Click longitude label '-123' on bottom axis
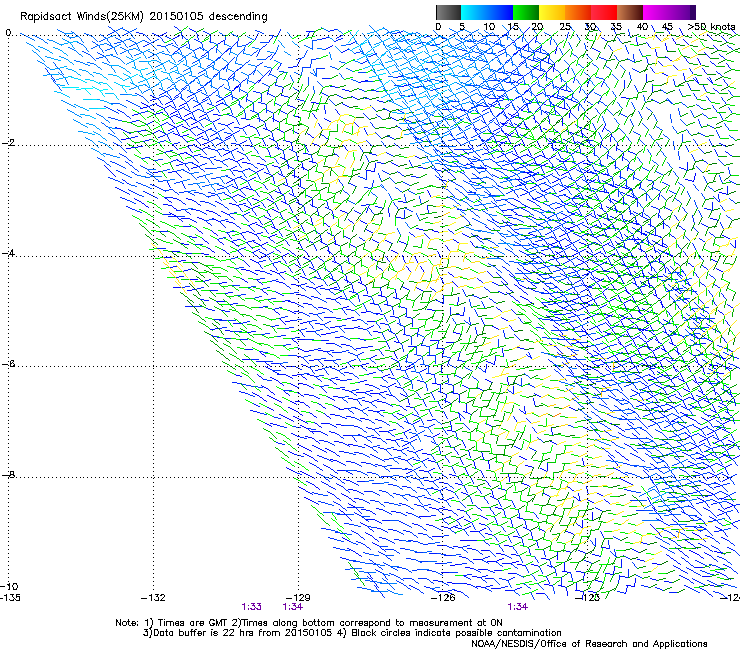 (x=588, y=598)
